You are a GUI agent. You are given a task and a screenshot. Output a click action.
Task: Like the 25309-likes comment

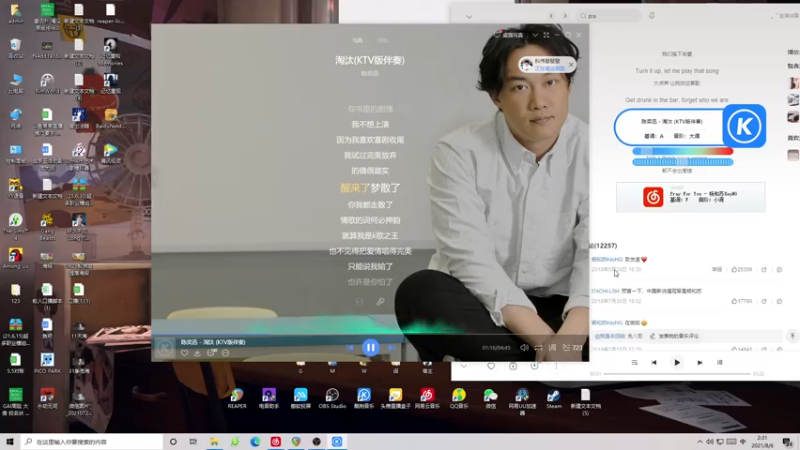(x=741, y=269)
